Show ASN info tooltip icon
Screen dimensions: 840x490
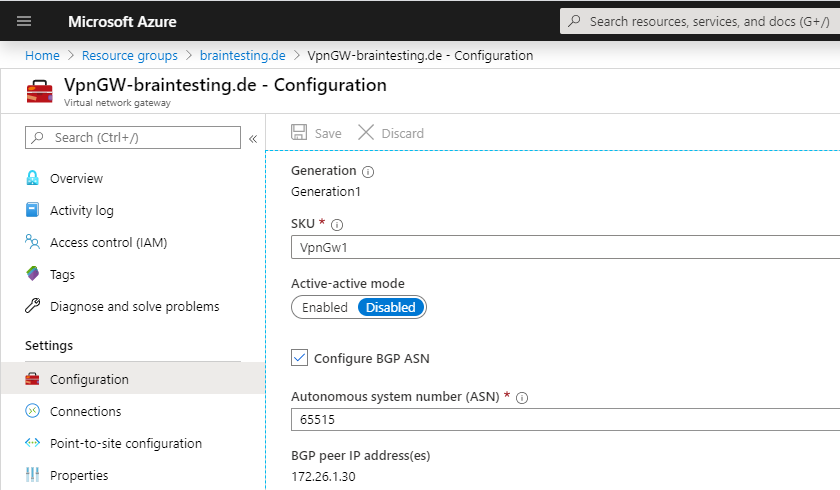point(522,398)
